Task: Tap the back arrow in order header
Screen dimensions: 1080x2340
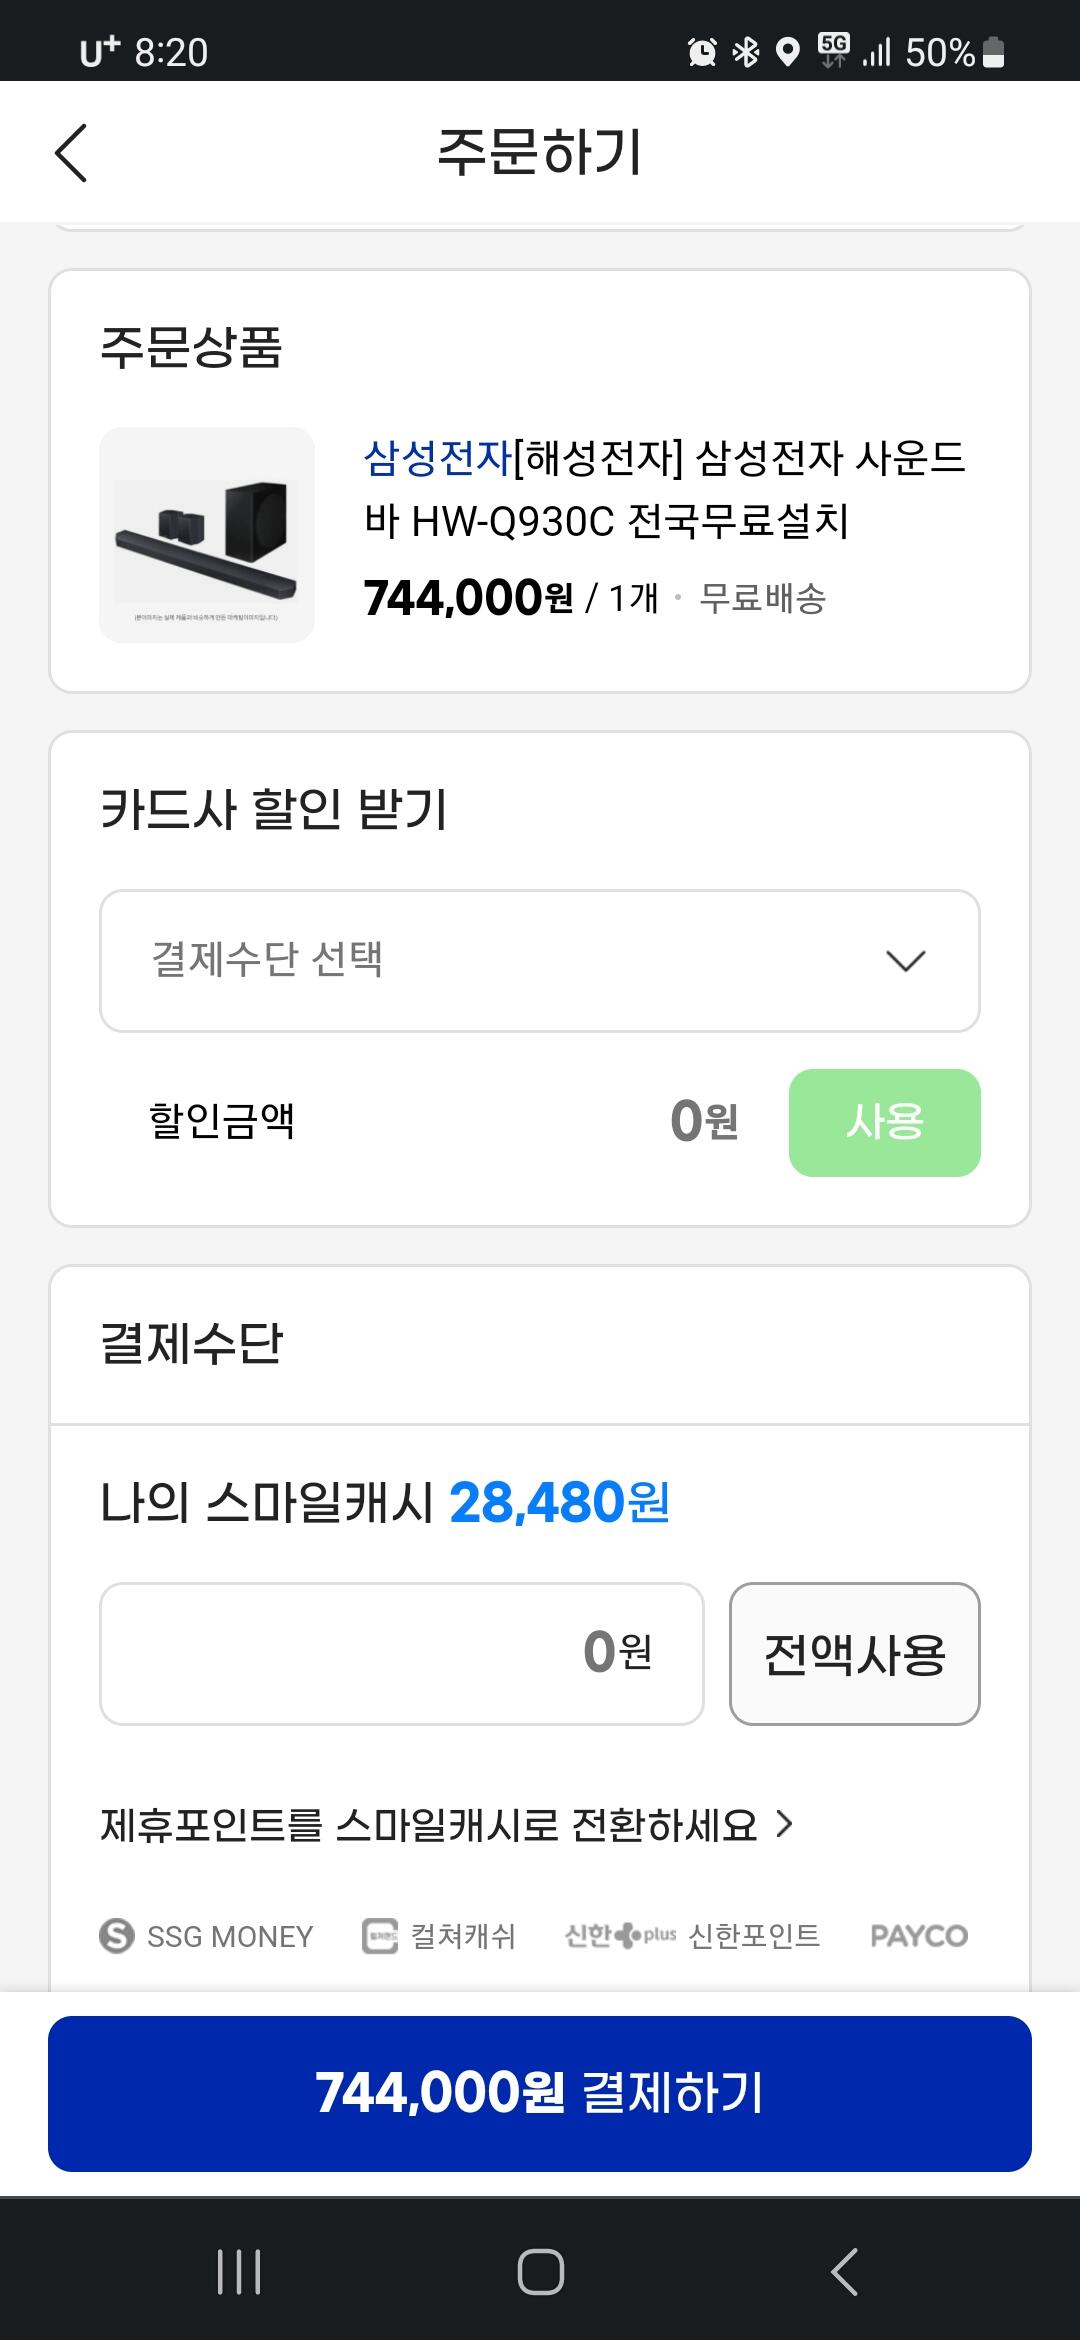Action: pyautogui.click(x=71, y=153)
